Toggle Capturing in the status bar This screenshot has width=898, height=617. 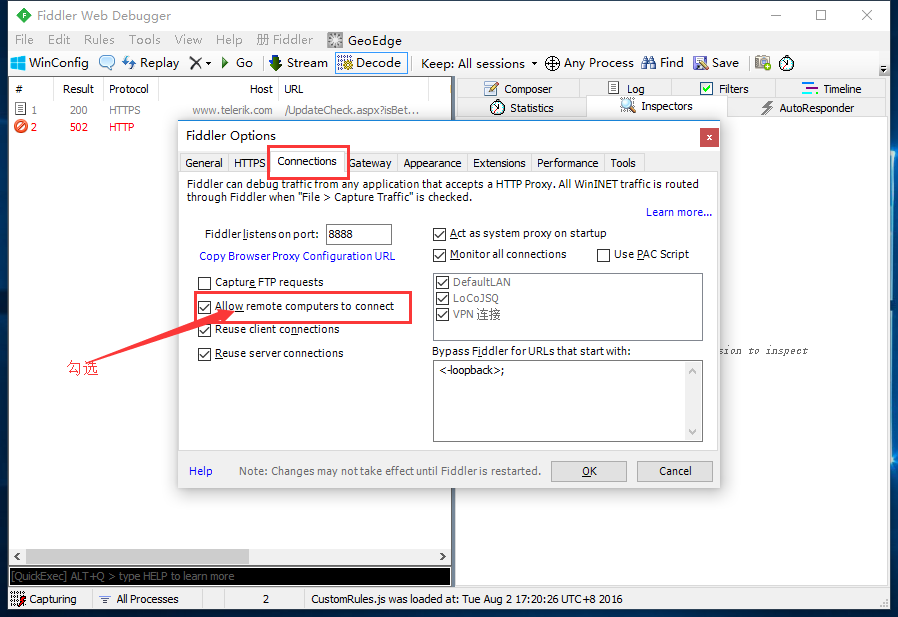tap(44, 599)
